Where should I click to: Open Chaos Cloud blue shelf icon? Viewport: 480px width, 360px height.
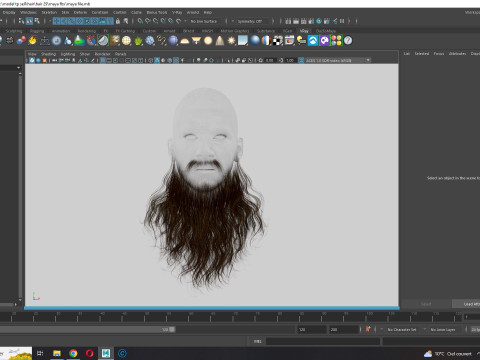(313, 41)
